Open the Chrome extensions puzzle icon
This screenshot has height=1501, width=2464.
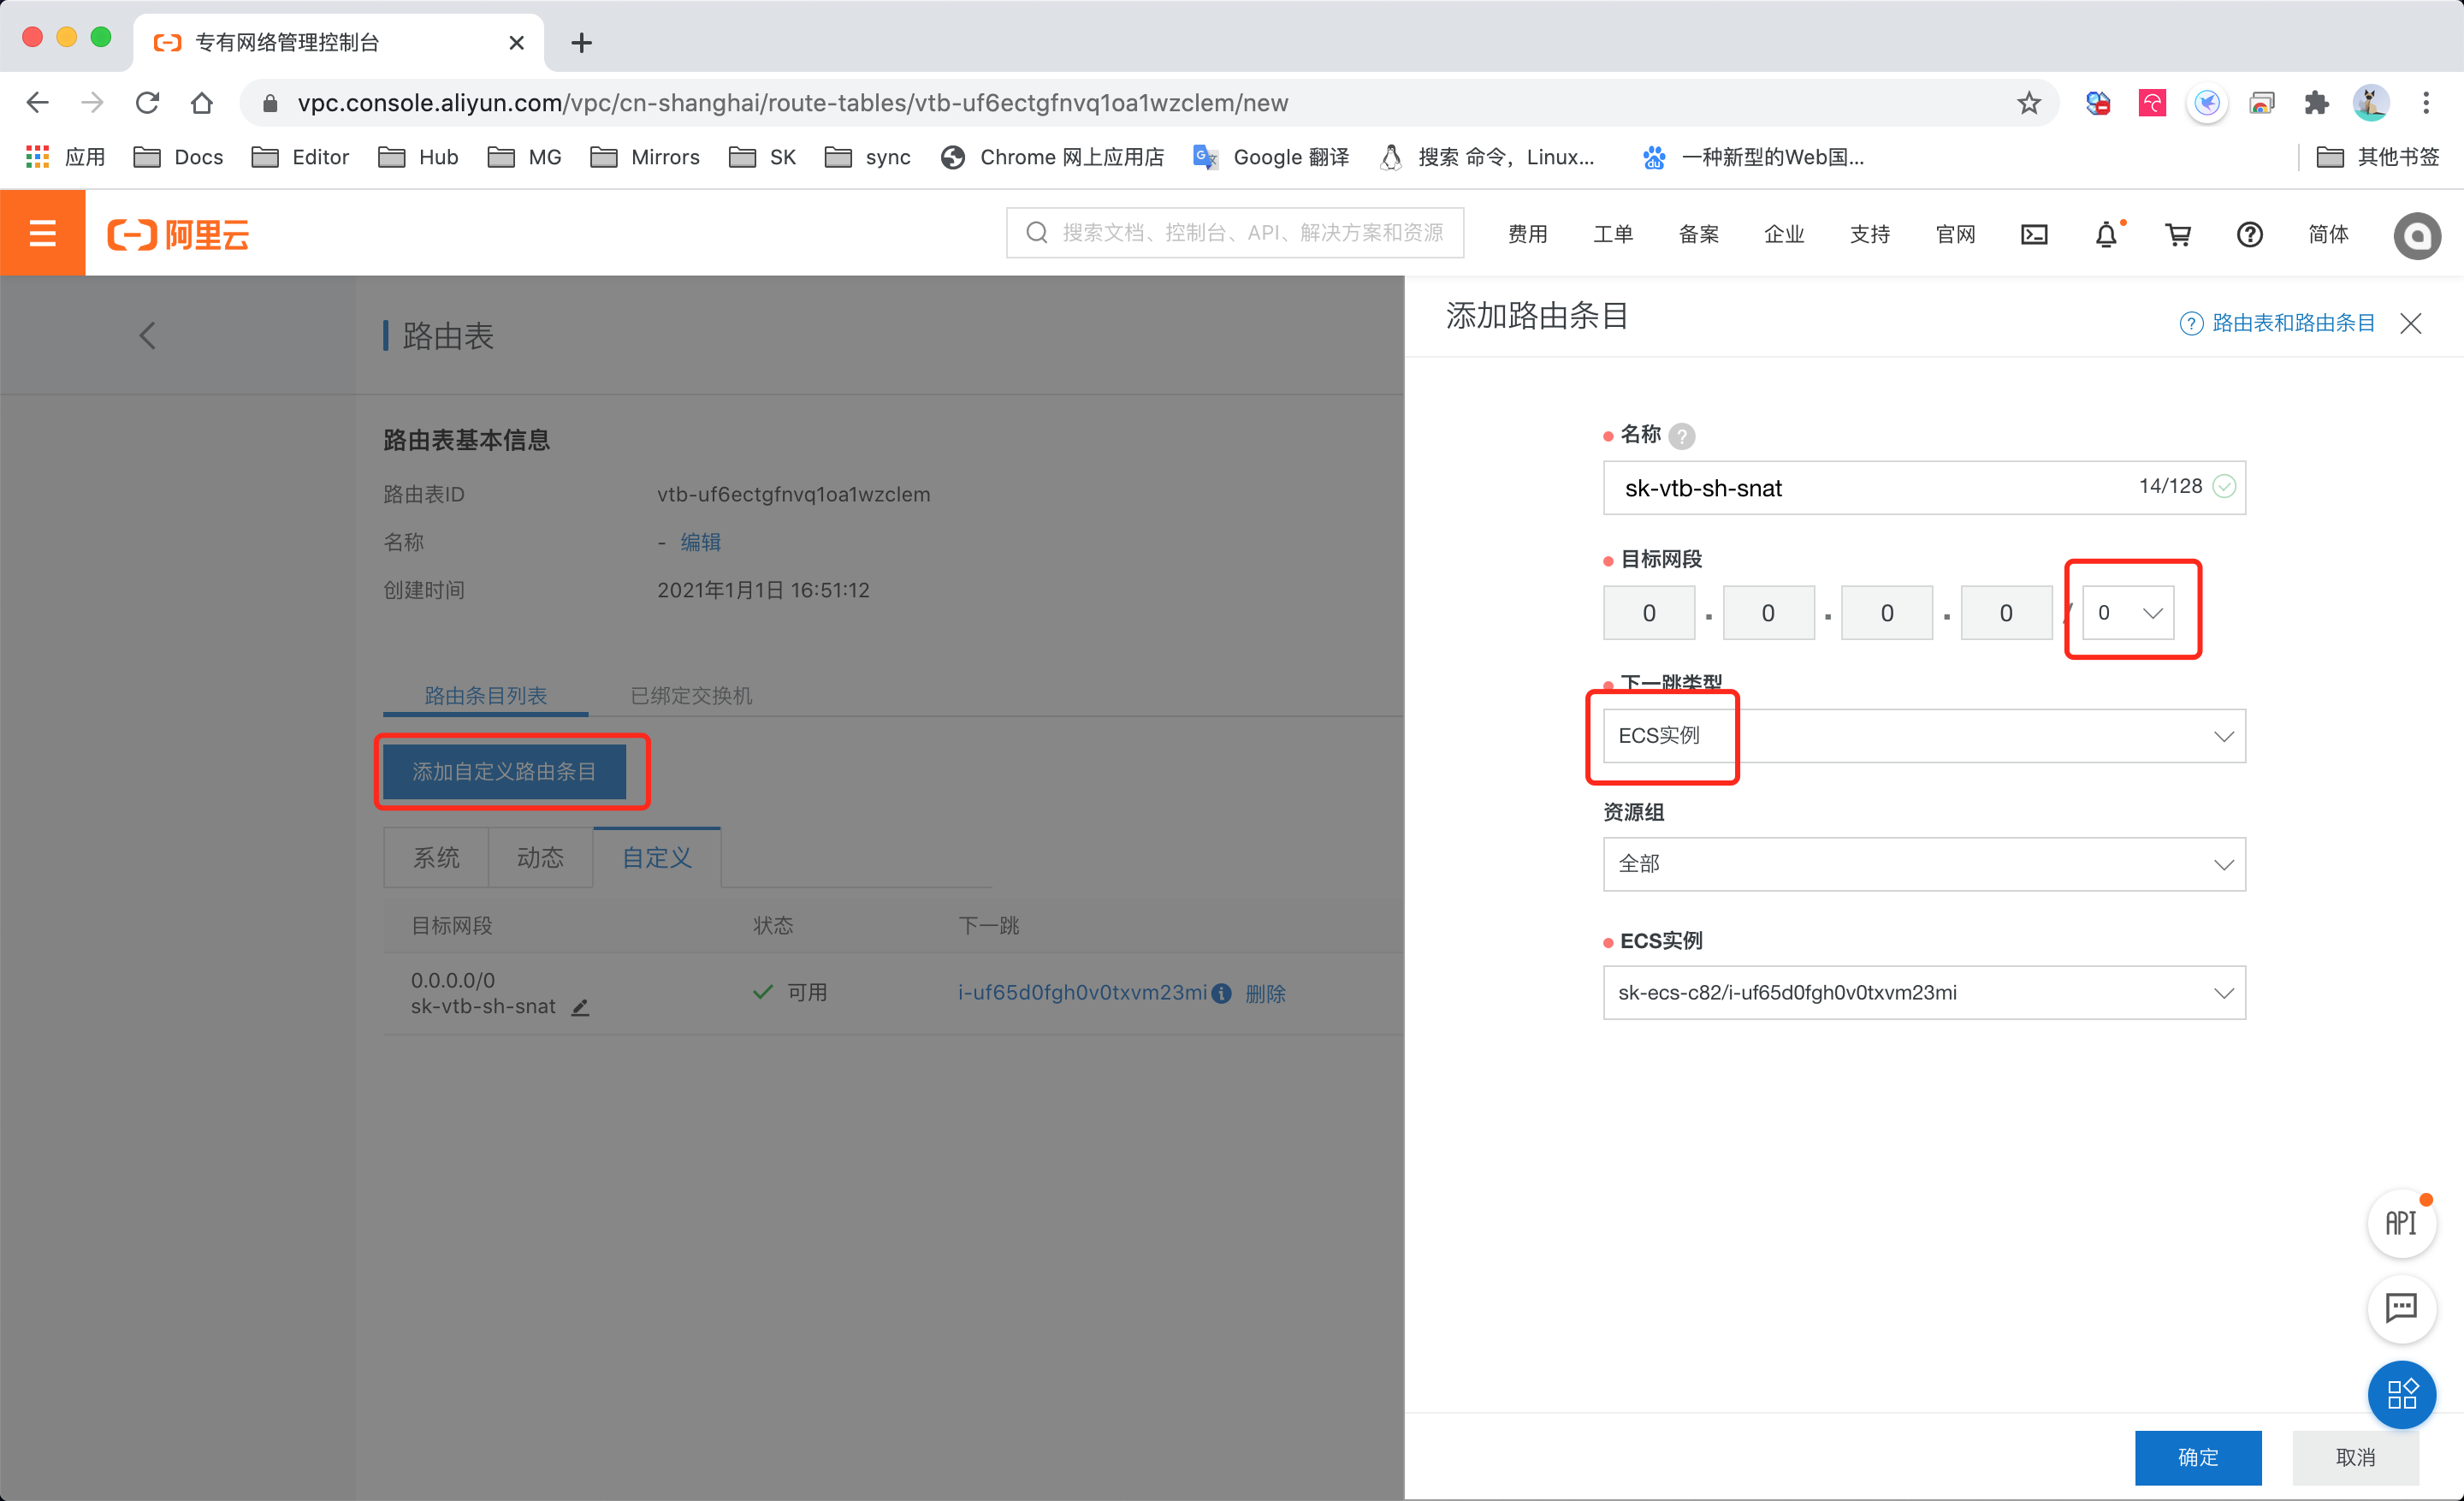click(2316, 103)
